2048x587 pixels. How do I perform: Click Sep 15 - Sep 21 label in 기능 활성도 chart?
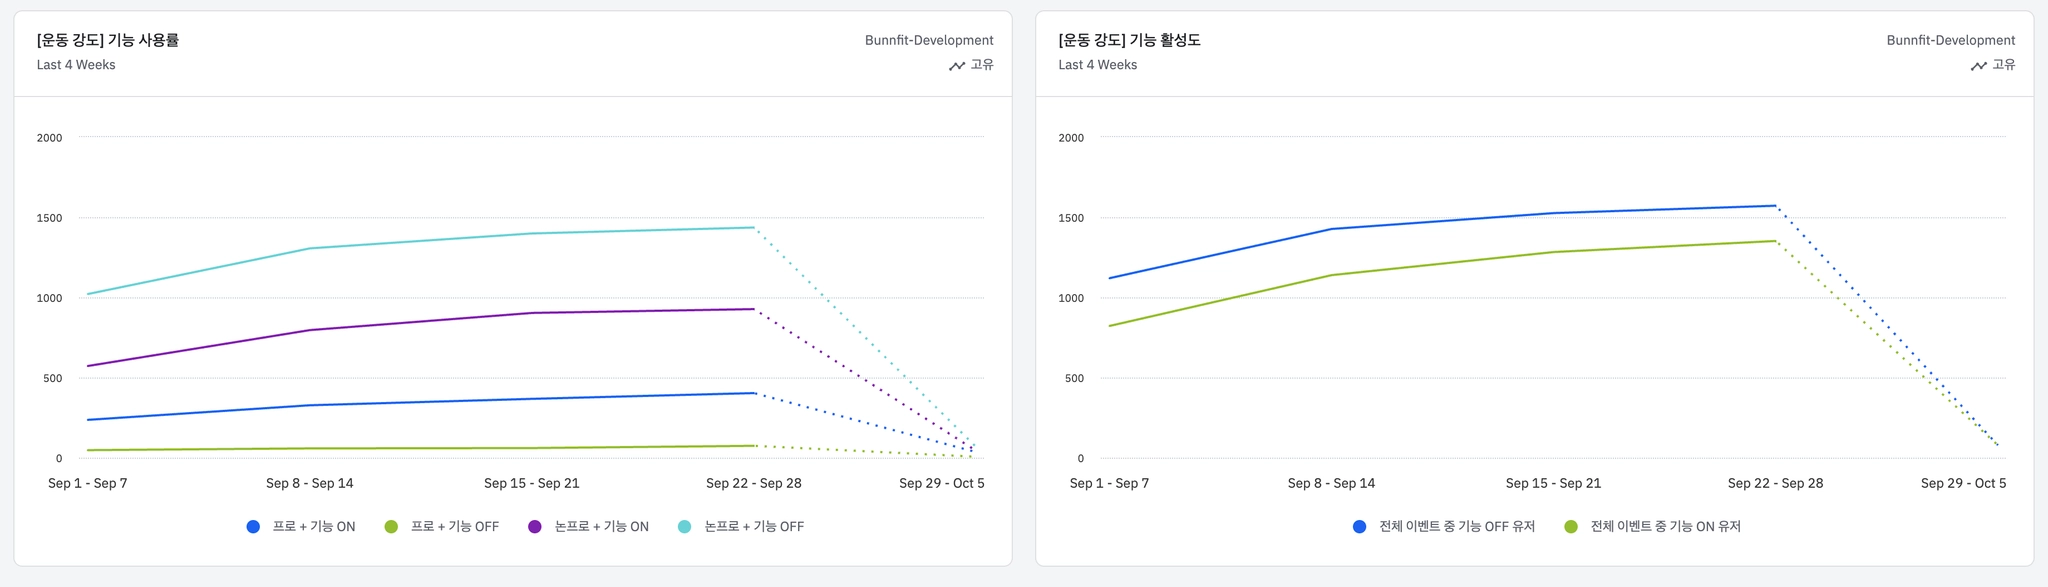tap(1553, 483)
